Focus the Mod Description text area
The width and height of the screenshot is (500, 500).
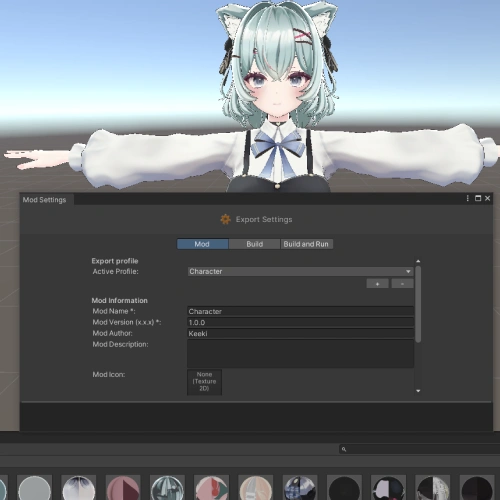[300, 353]
